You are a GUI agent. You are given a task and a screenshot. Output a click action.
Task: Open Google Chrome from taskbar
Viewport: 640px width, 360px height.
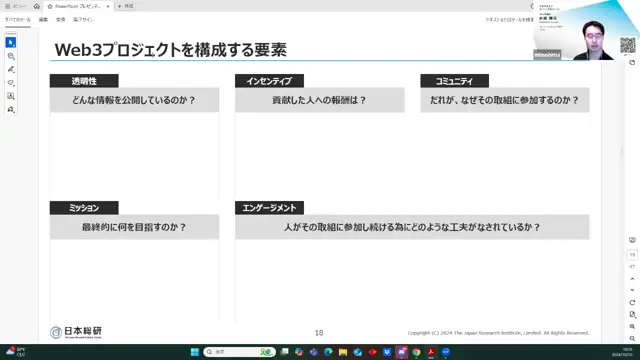[x=416, y=352]
